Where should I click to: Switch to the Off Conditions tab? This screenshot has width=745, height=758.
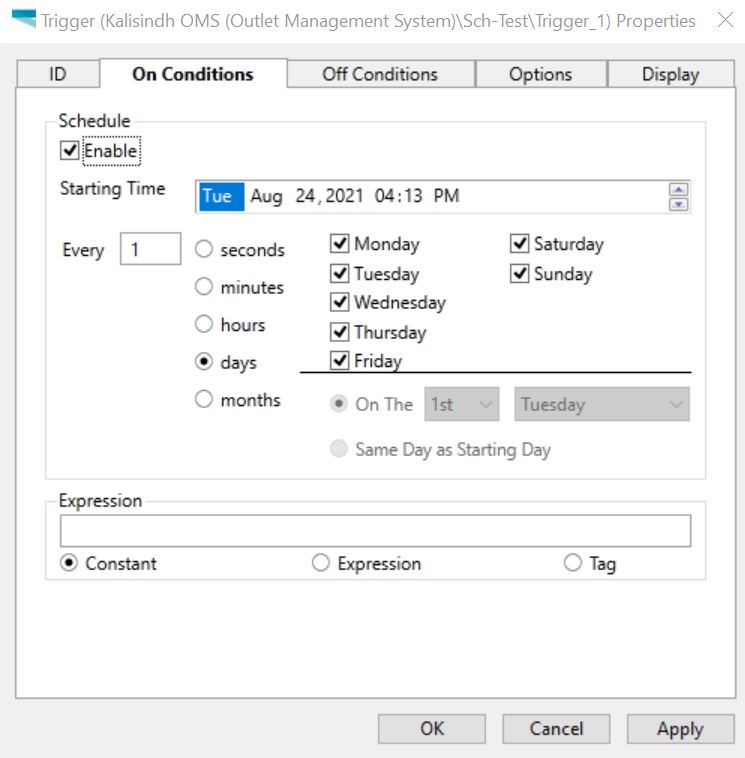point(380,74)
